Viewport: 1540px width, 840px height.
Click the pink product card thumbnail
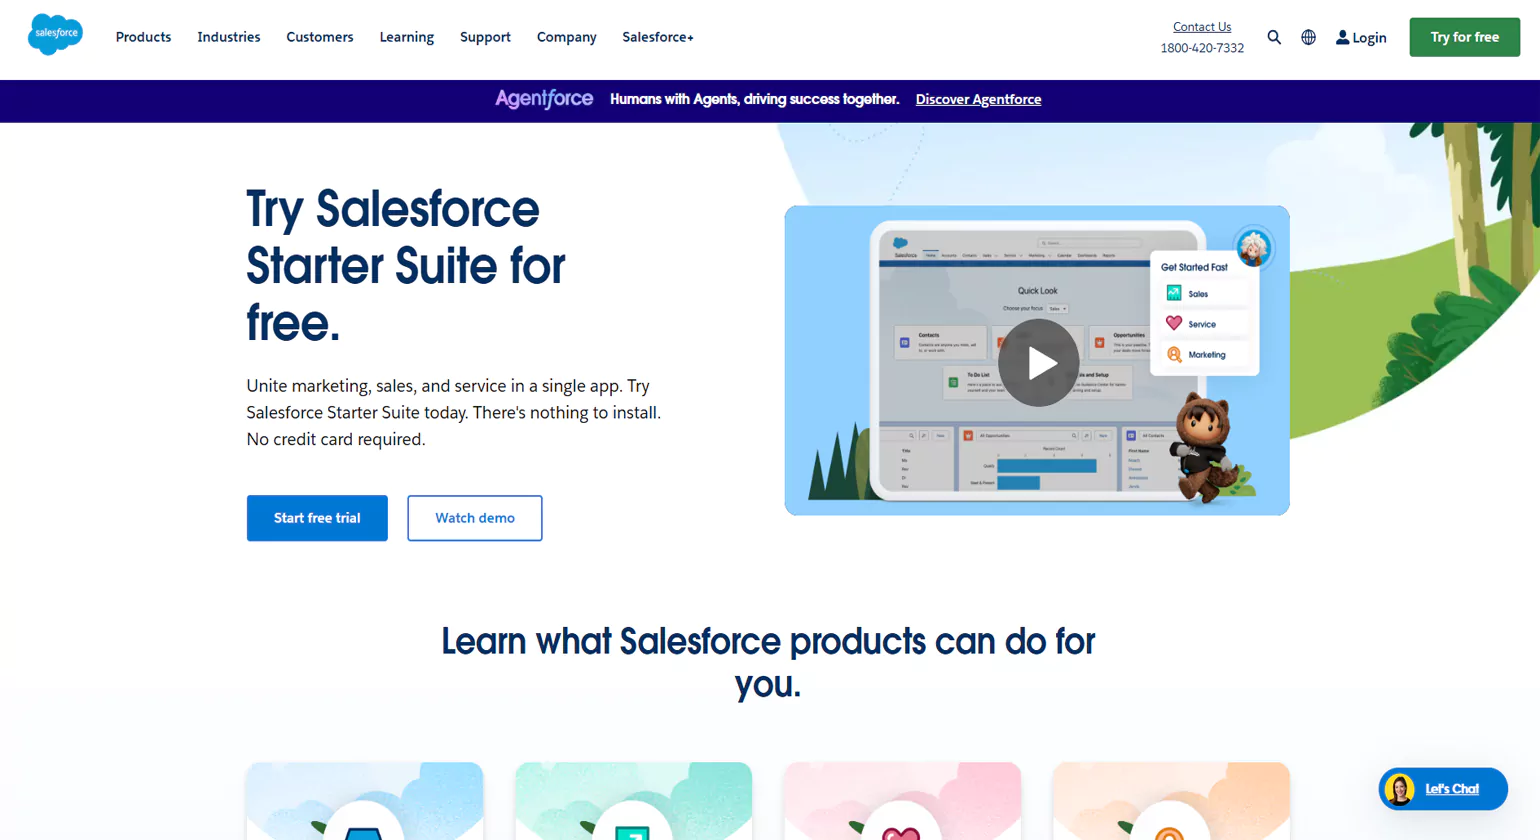(x=901, y=800)
